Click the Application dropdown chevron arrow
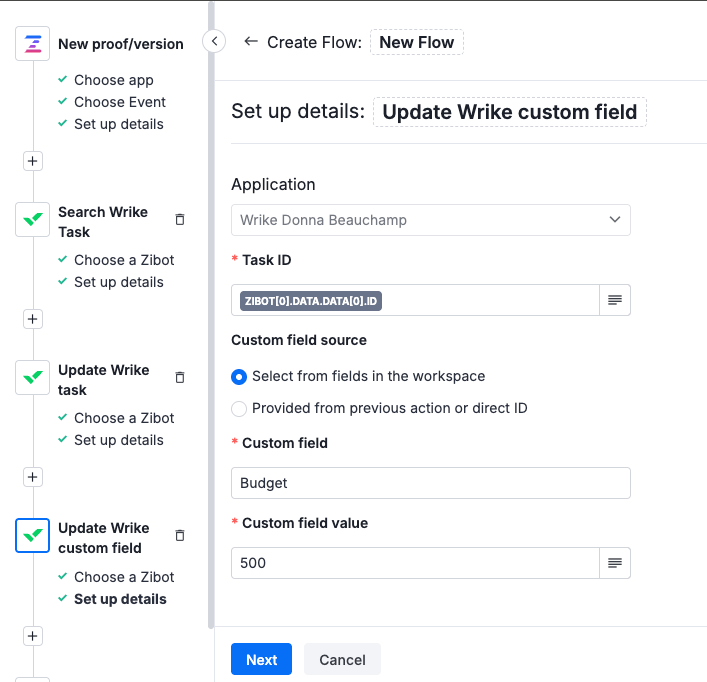 pos(615,220)
